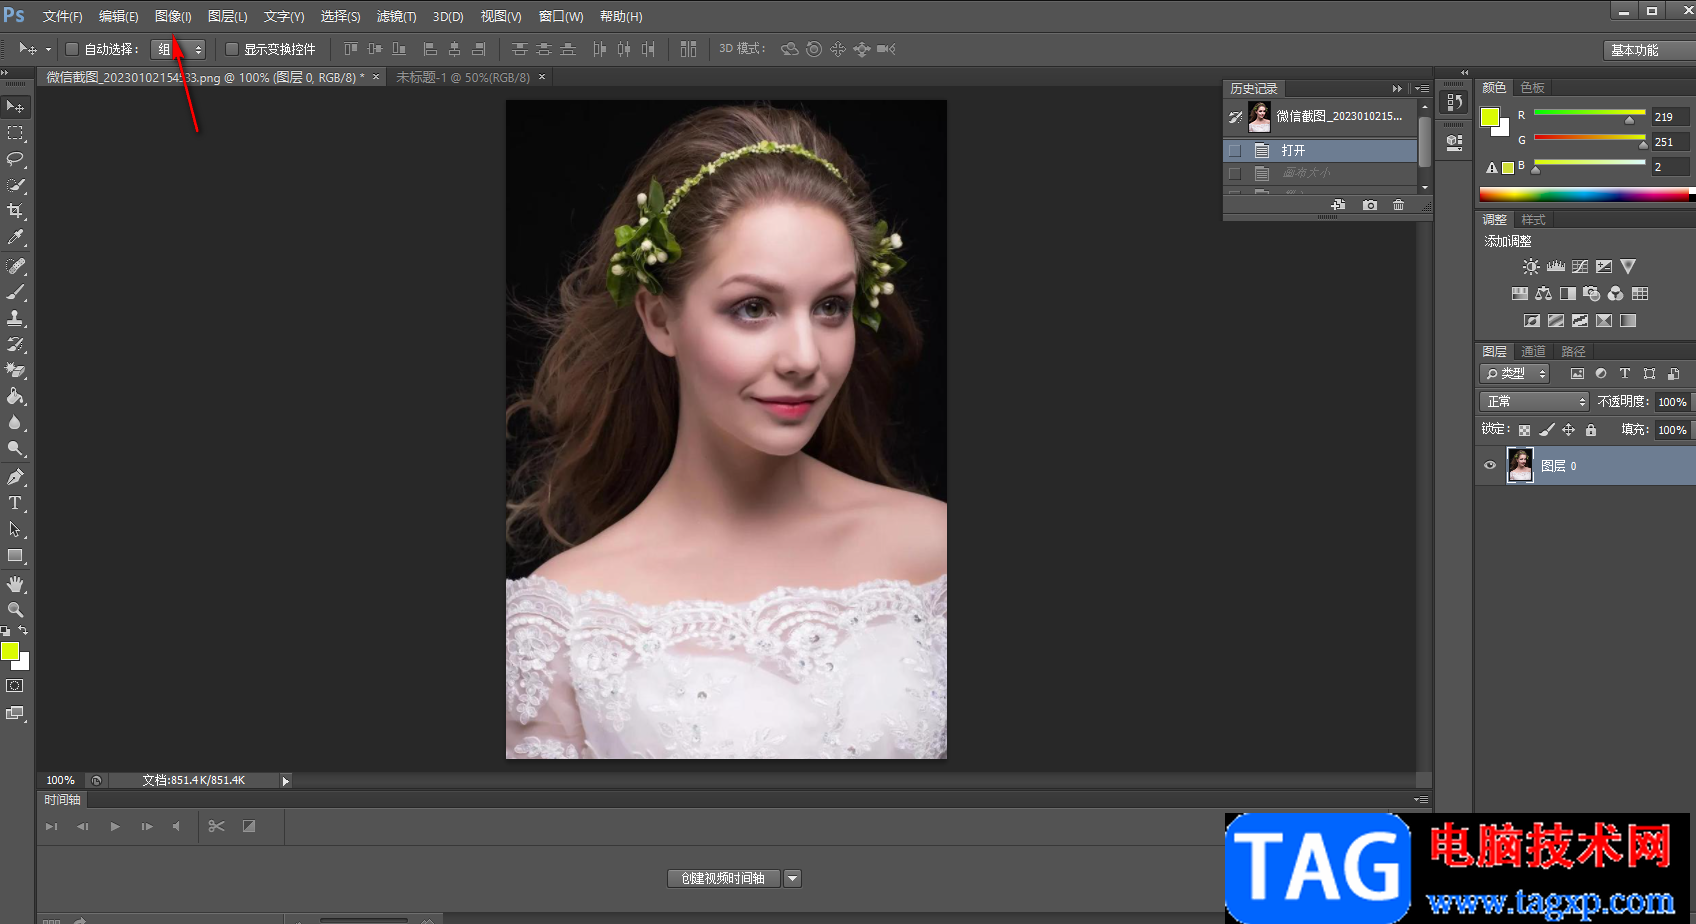1696x924 pixels.
Task: Select the Horizontal Type tool
Action: click(15, 503)
